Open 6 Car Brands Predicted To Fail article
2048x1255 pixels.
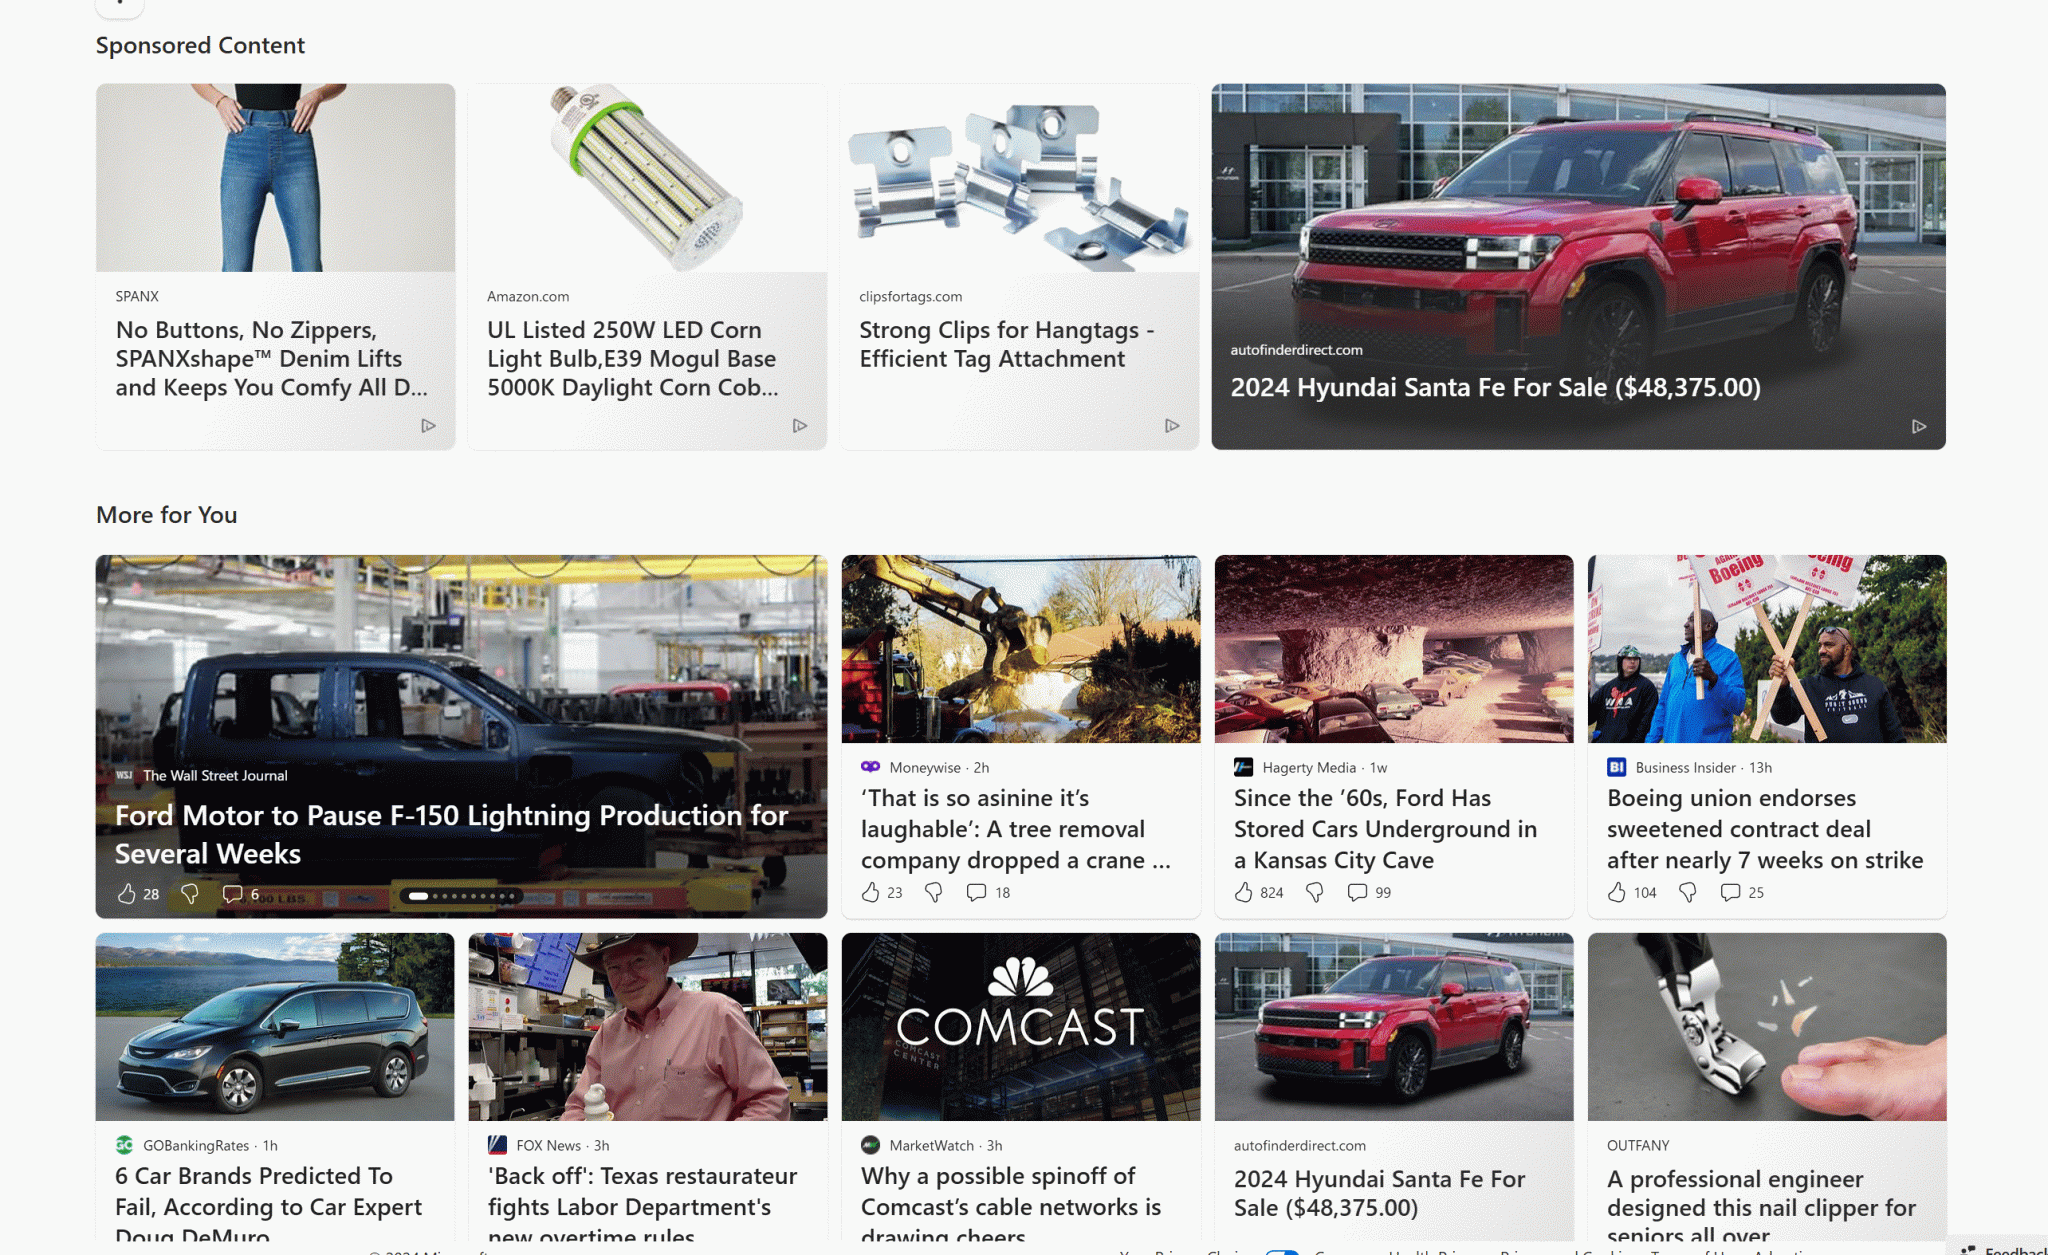point(268,1203)
